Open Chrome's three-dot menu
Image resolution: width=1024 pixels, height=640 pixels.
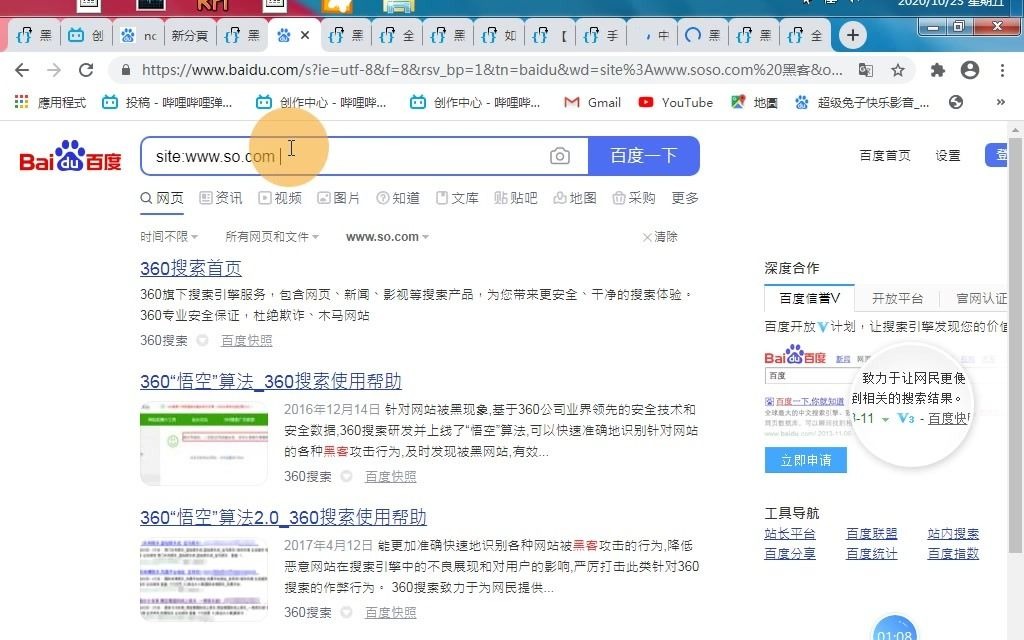coord(1003,71)
